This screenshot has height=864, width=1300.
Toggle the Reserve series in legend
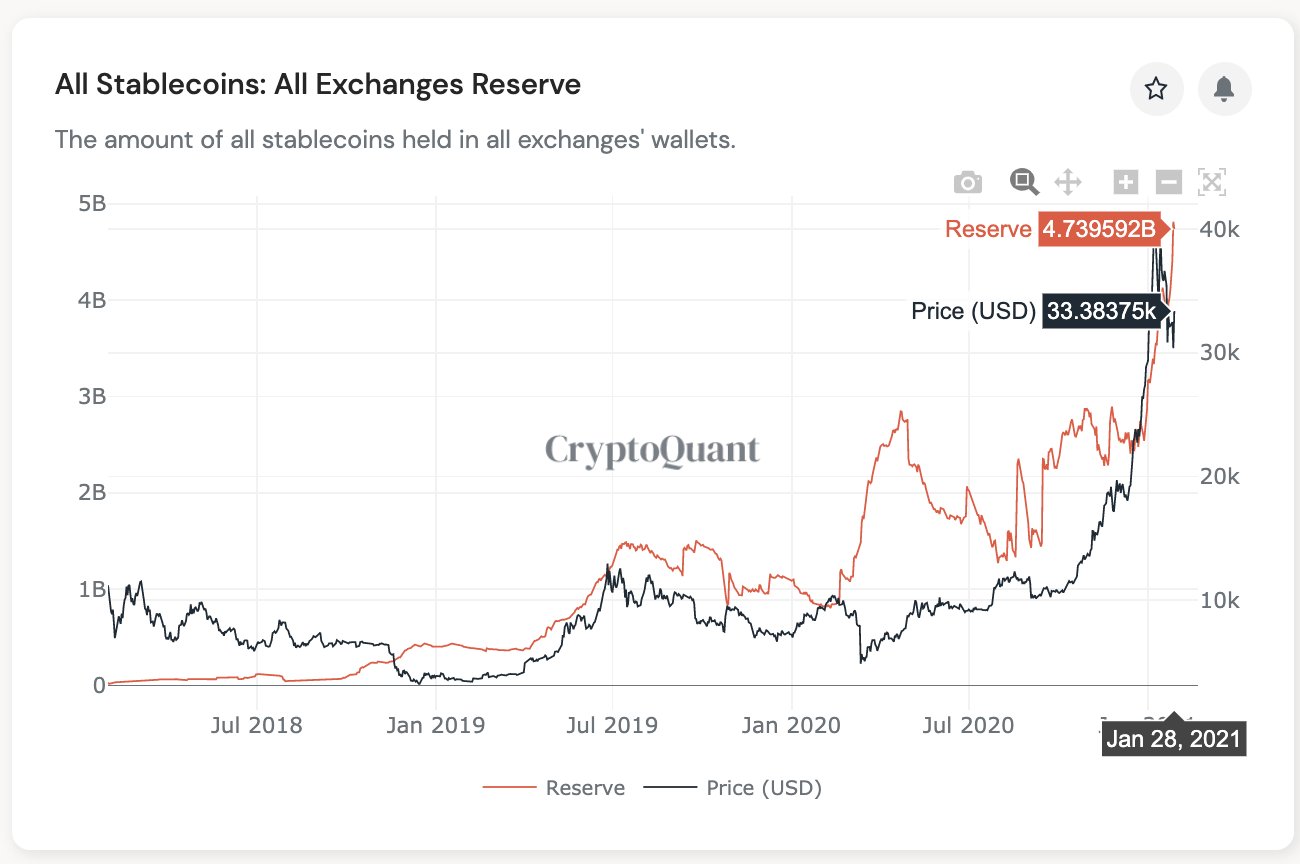pos(554,788)
